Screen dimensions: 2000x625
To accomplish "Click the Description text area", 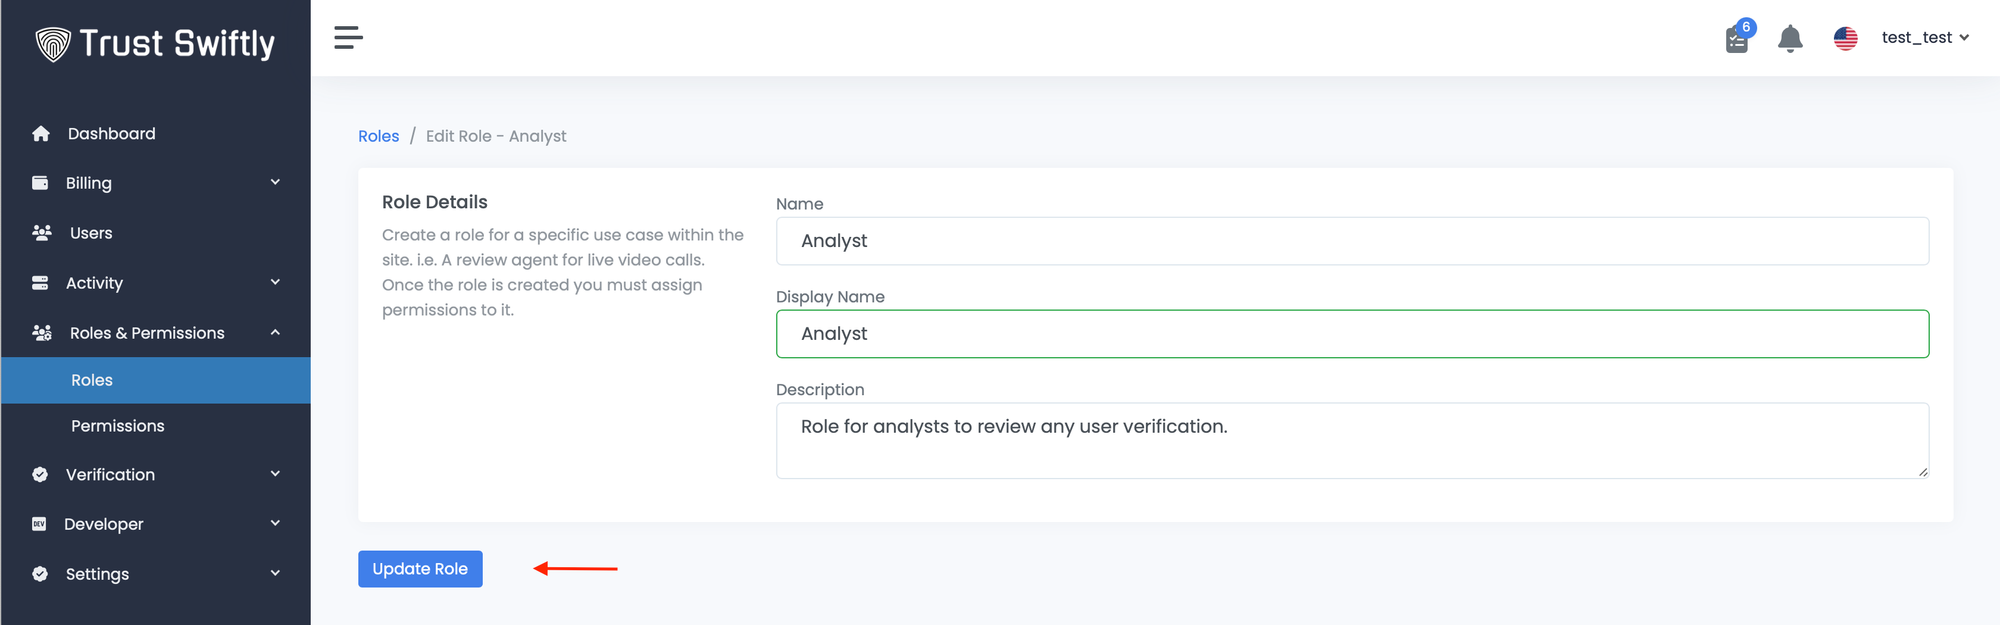I will click(x=1352, y=440).
